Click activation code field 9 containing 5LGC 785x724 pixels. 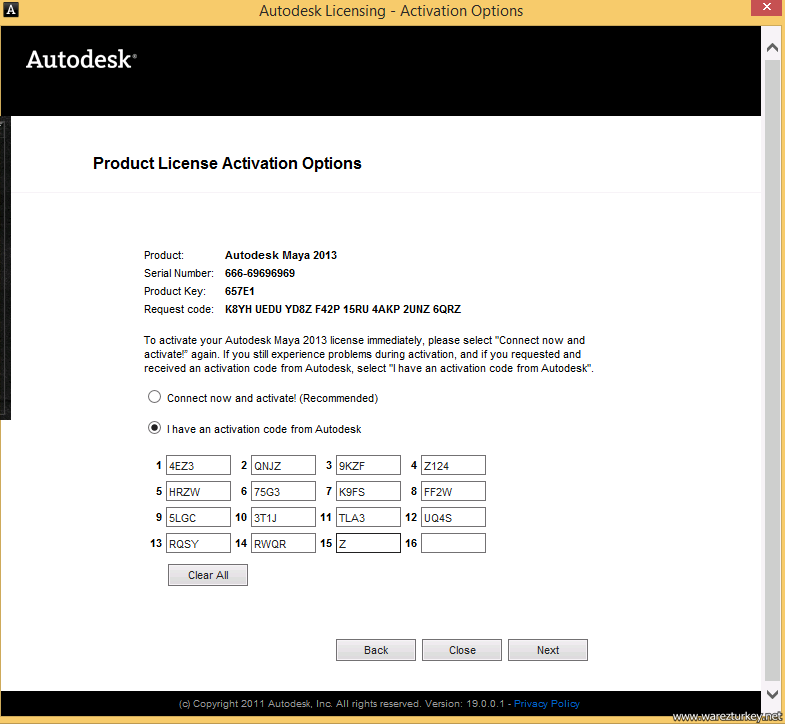[x=198, y=517]
